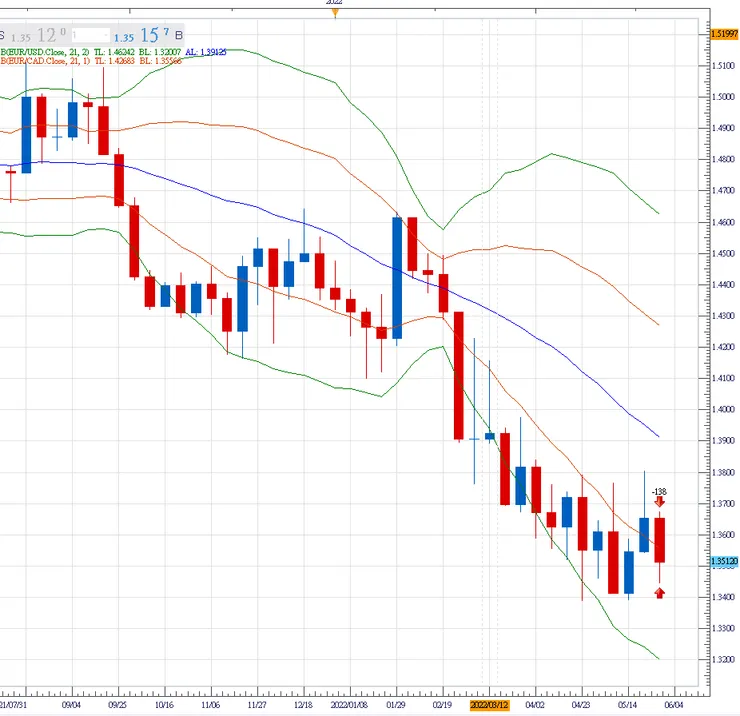
Task: Click the 1.4000 price axis label
Action: [723, 409]
